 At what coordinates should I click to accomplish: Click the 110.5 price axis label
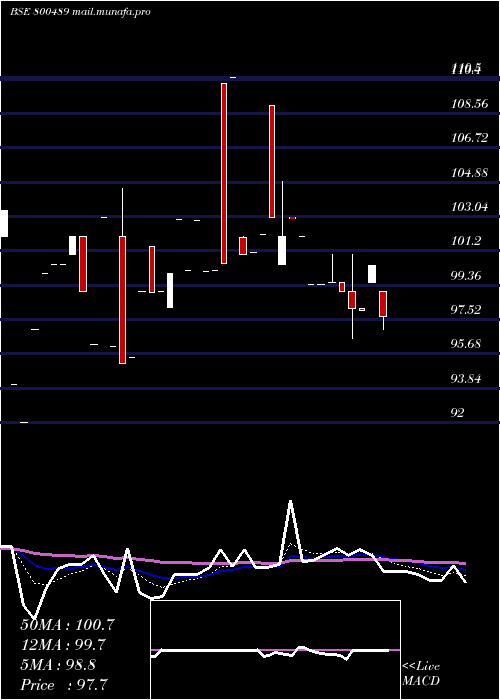point(466,69)
